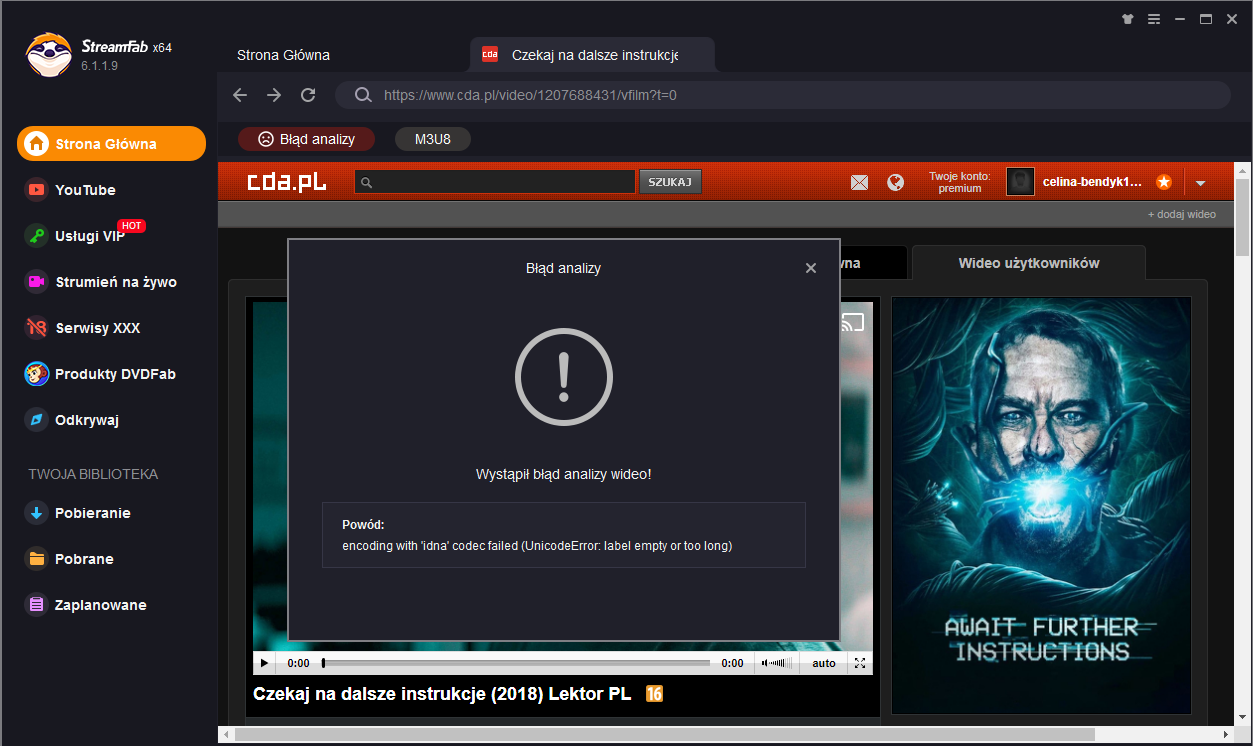Open the auto quality selector

pyautogui.click(x=824, y=663)
